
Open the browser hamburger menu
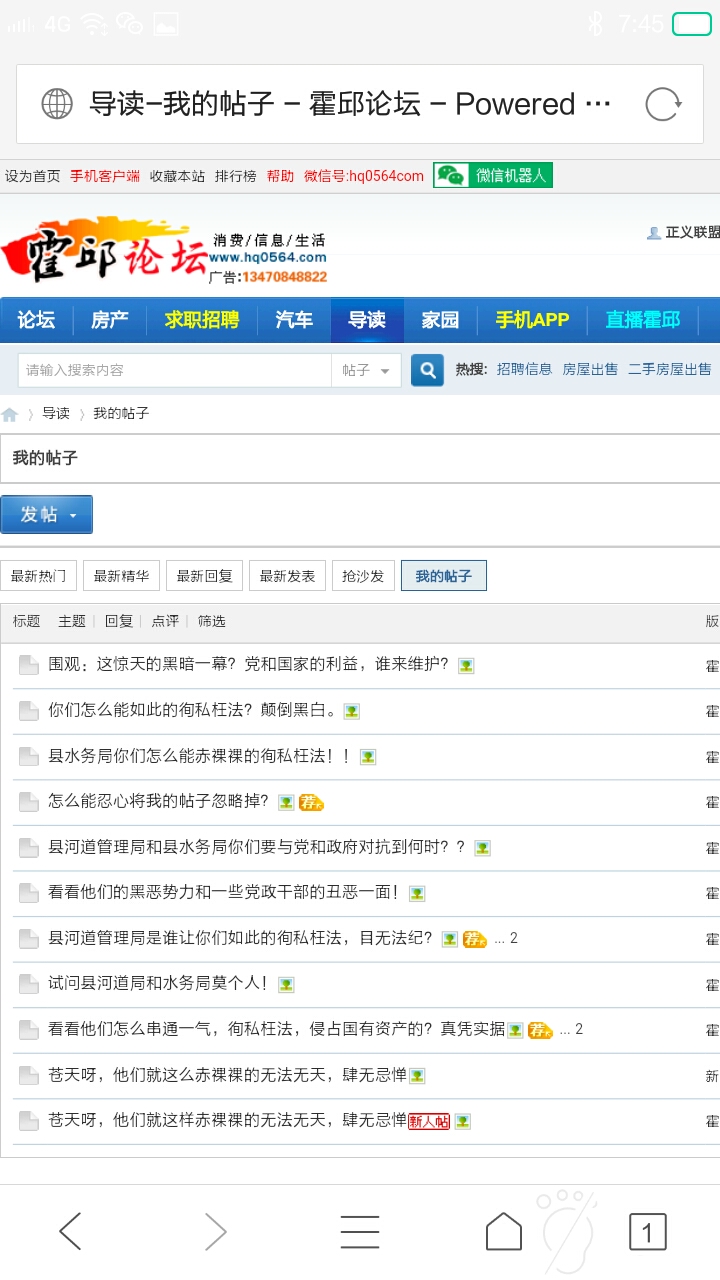360,1232
